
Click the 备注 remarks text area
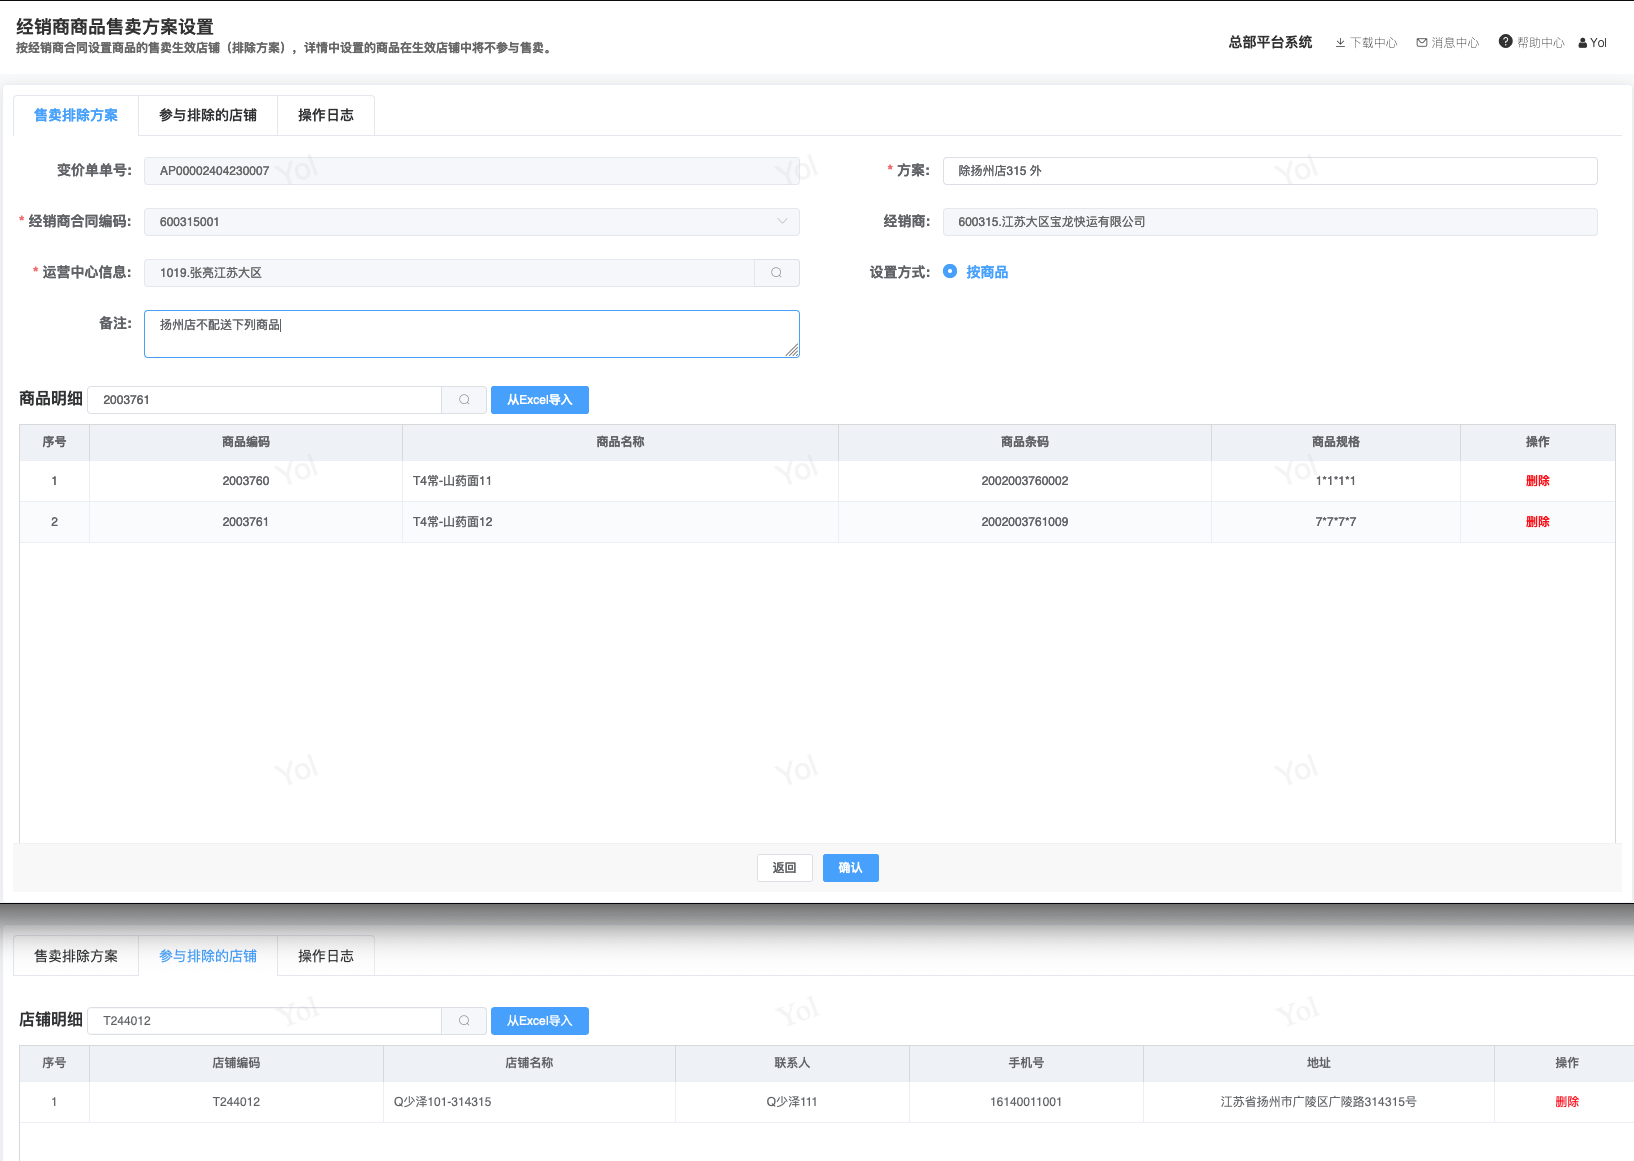[471, 334]
